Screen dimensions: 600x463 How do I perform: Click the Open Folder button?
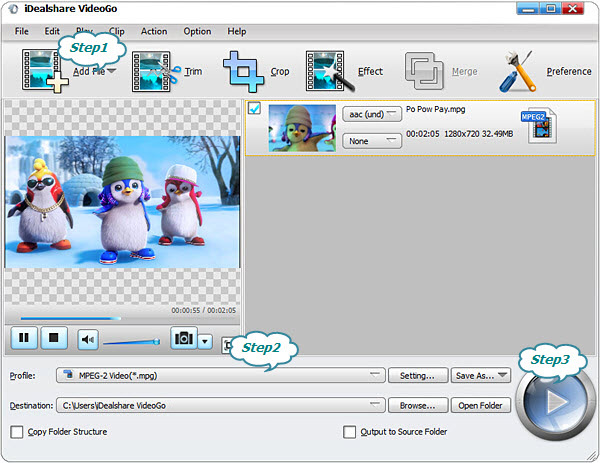click(x=481, y=405)
